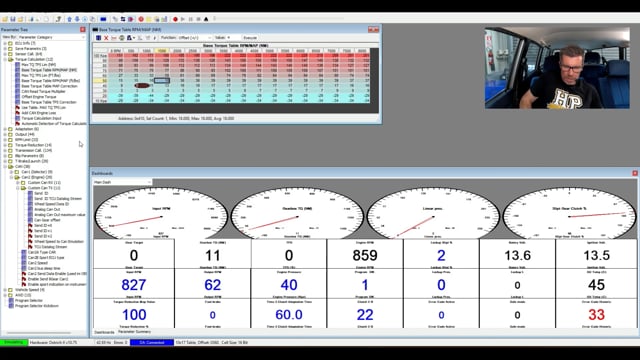
Task: Collapse the Custom Can TX folder
Action: pos(18,188)
